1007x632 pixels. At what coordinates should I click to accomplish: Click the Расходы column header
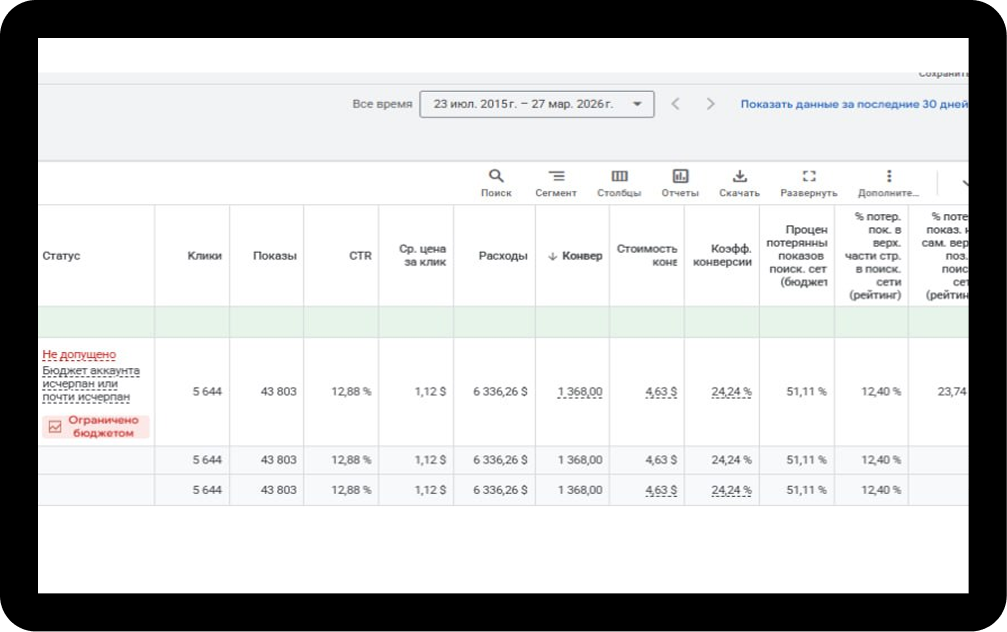[x=502, y=256]
